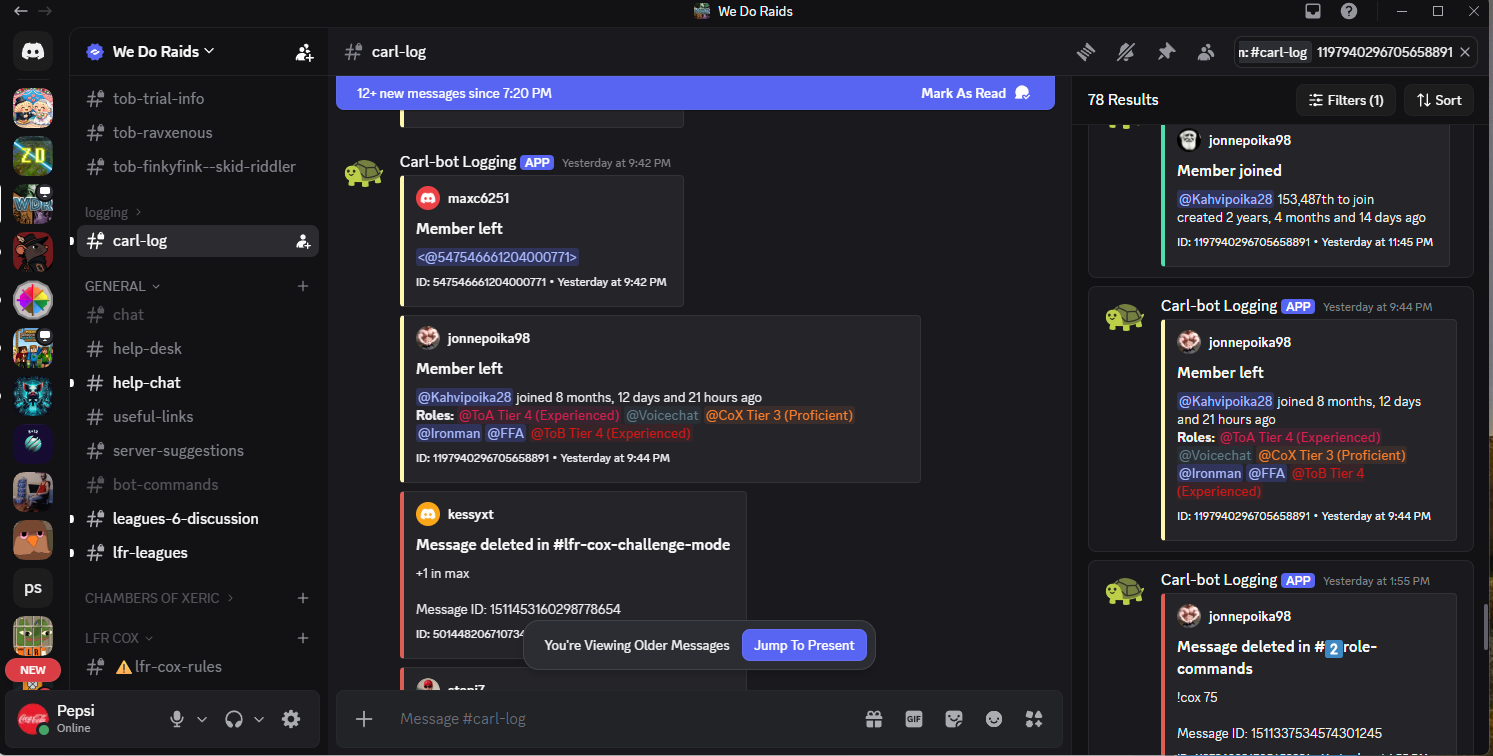Viewport: 1493px width, 756px height.
Task: Deafen with headphones icon
Action: coord(235,719)
